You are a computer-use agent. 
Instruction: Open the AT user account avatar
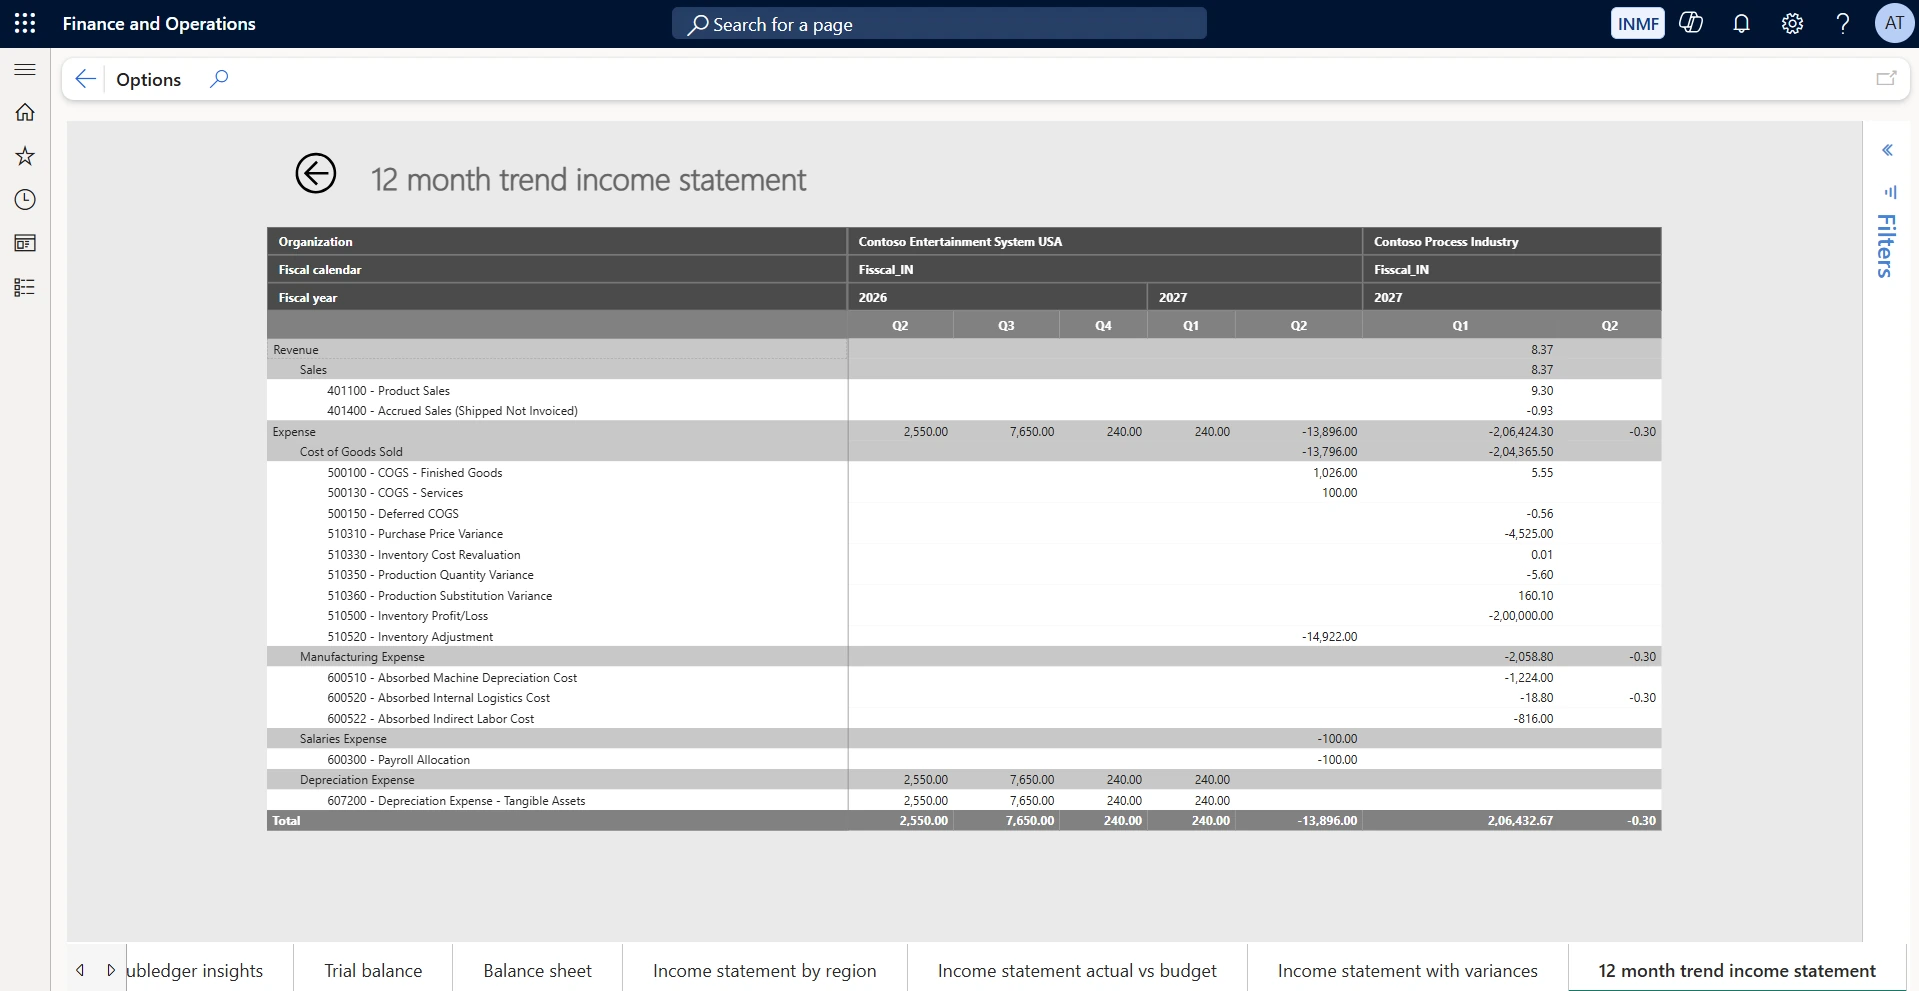1894,24
